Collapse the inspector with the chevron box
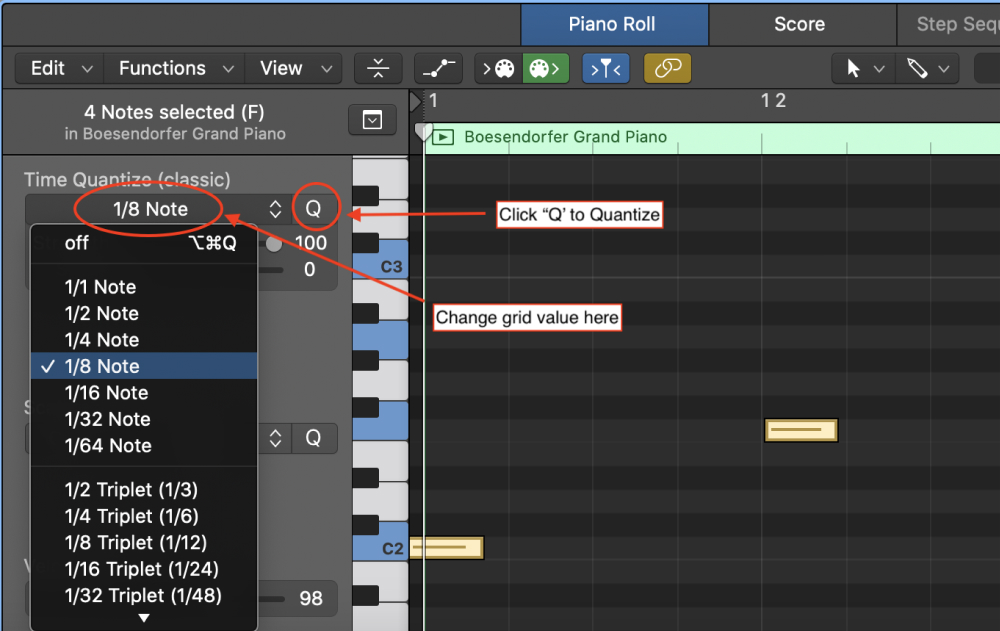1000x631 pixels. pyautogui.click(x=372, y=120)
